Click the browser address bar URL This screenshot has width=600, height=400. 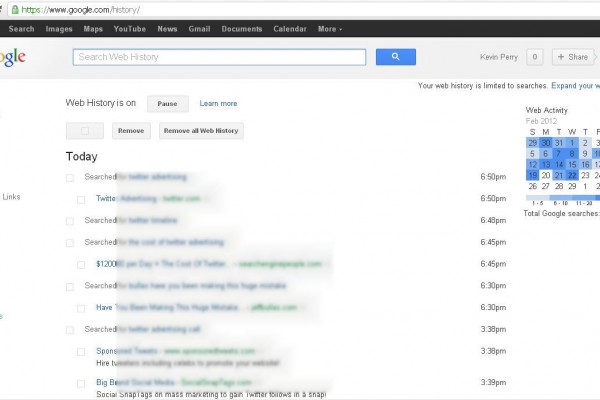click(x=80, y=10)
